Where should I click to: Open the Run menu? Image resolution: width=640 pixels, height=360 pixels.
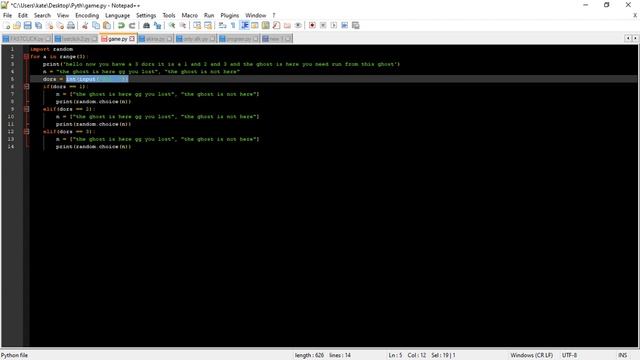pyautogui.click(x=209, y=15)
